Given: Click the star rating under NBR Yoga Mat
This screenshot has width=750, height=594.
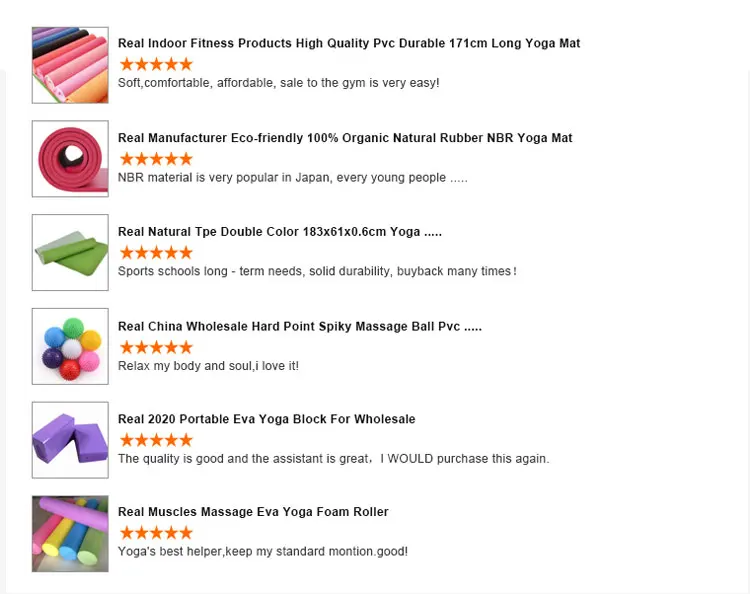Looking at the screenshot, I should tap(155, 159).
